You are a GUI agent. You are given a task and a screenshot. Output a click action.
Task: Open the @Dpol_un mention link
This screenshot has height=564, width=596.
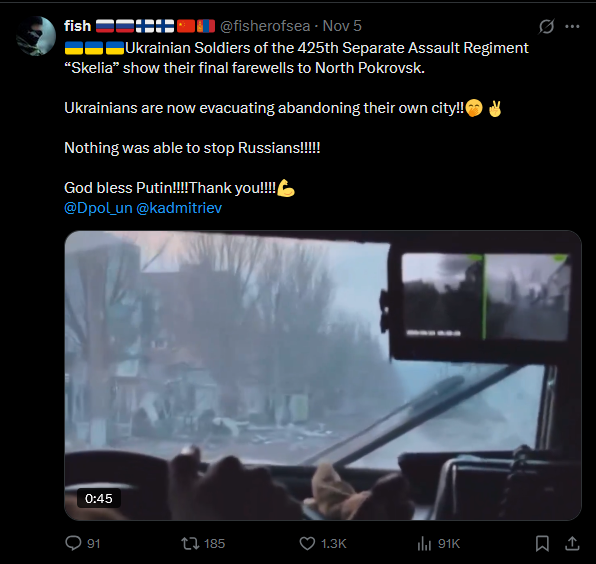98,208
